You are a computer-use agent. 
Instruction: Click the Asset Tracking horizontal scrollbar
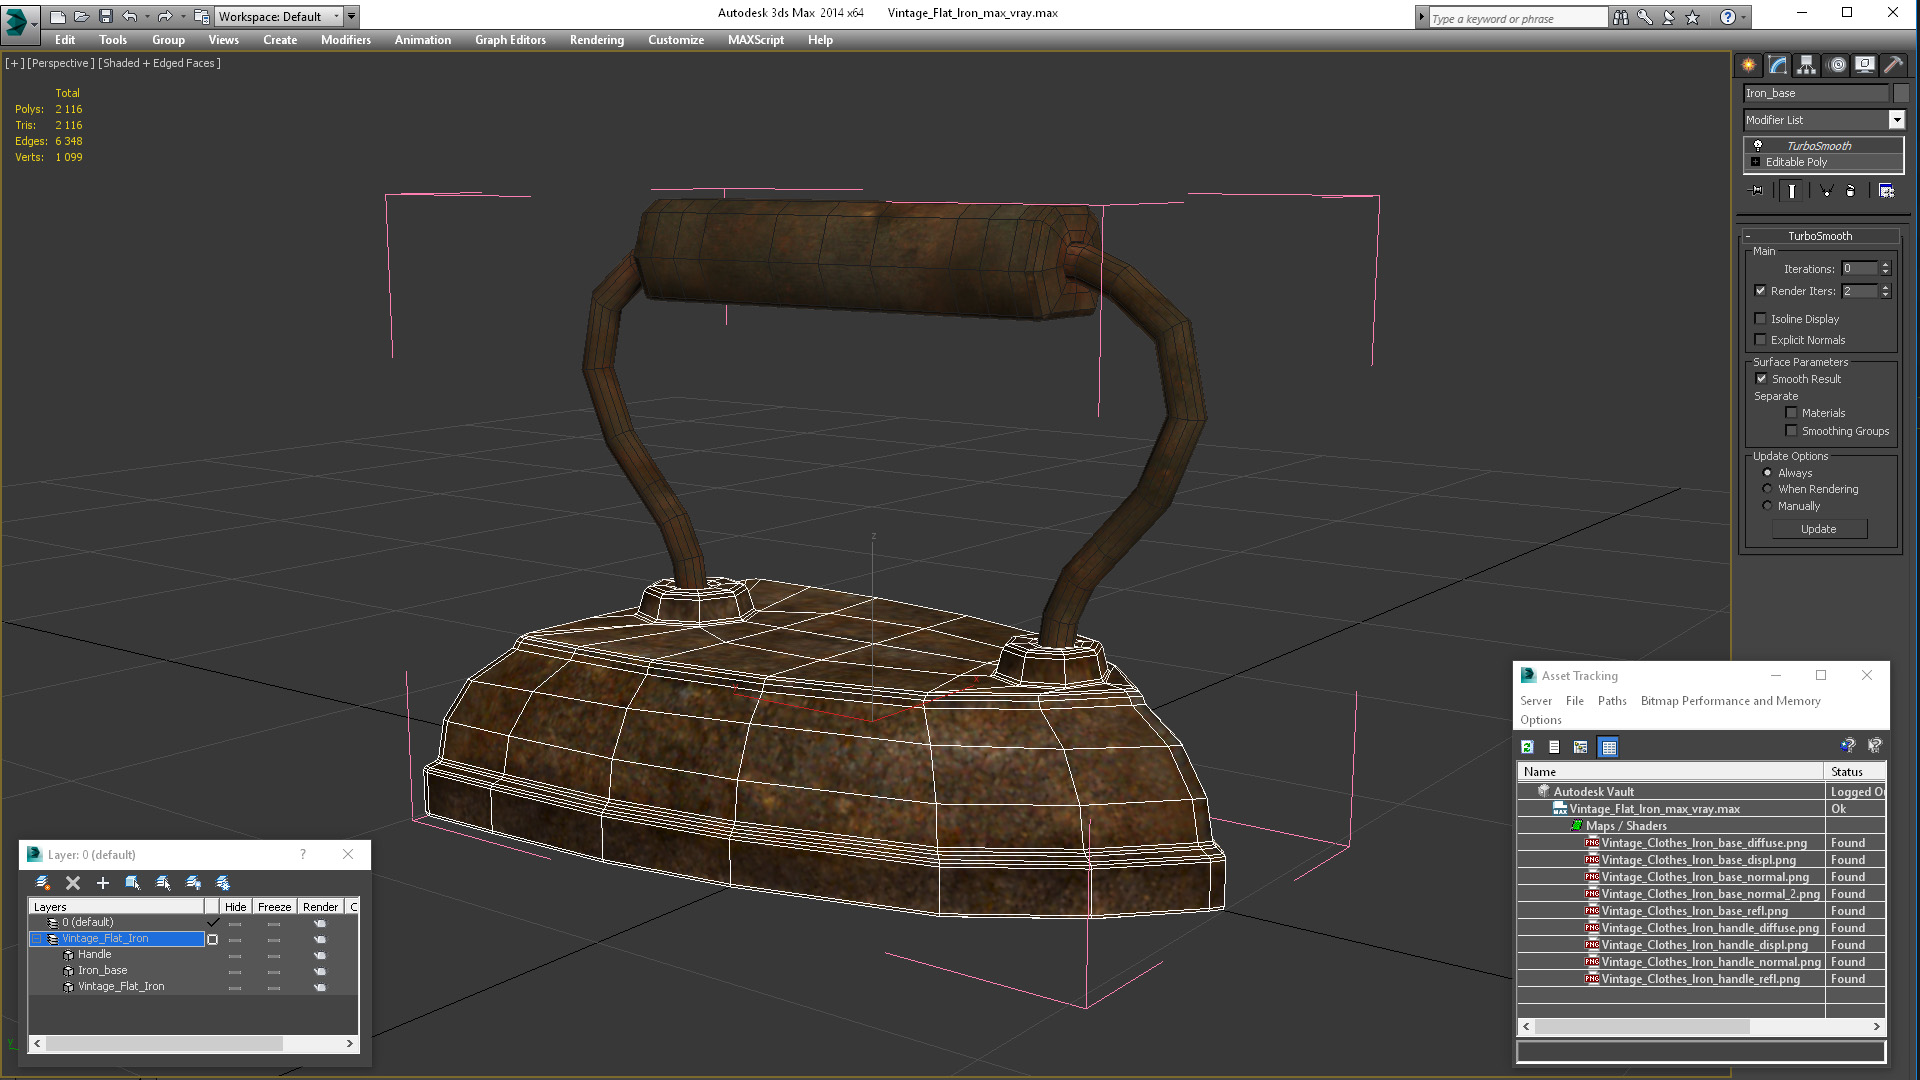pyautogui.click(x=1700, y=1027)
